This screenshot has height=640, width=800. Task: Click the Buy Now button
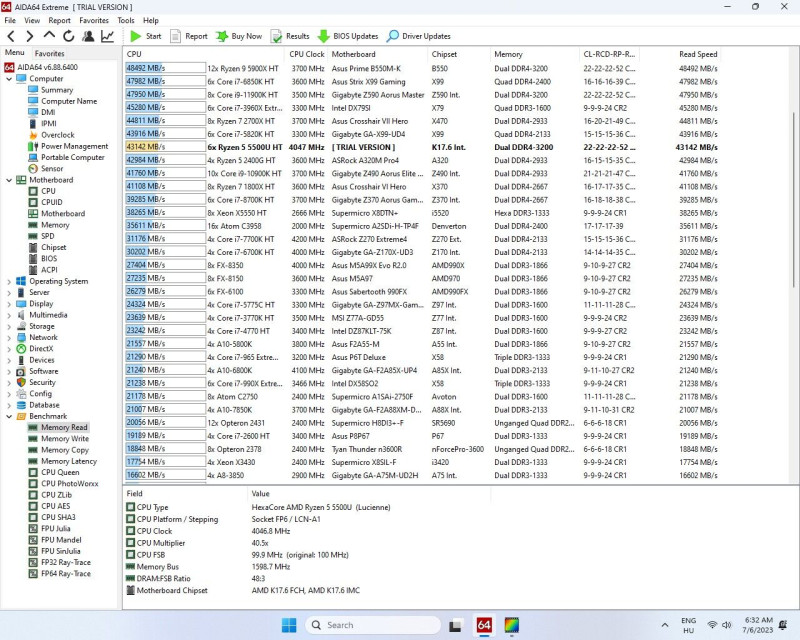coord(239,36)
